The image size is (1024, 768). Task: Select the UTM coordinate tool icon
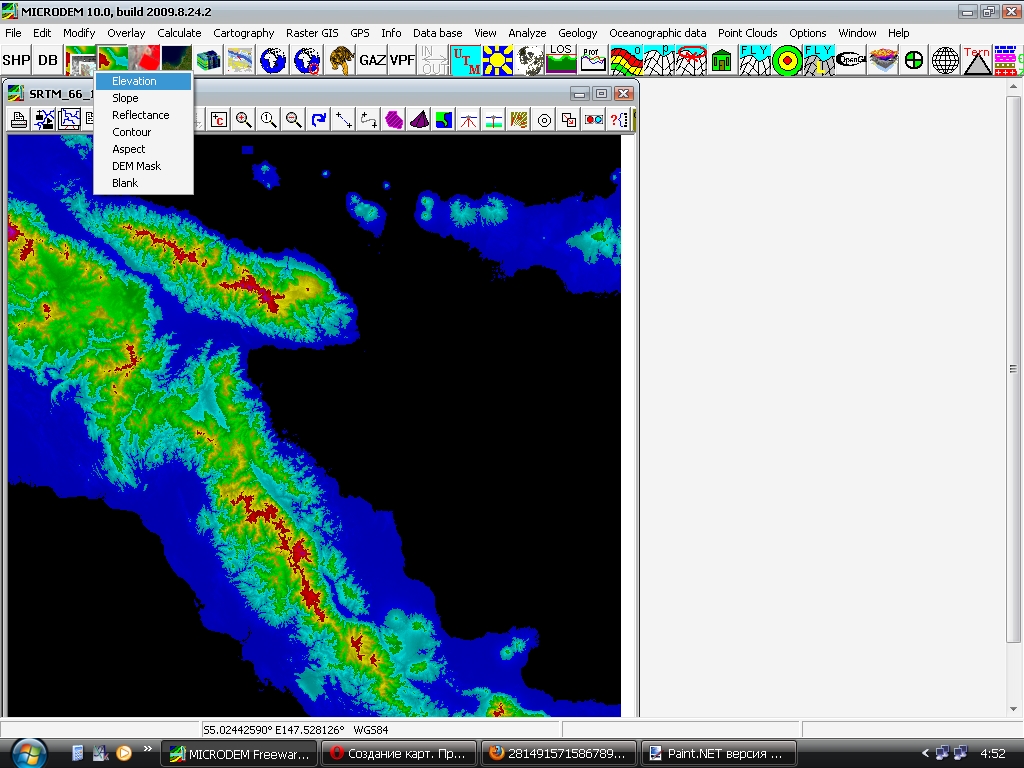466,60
